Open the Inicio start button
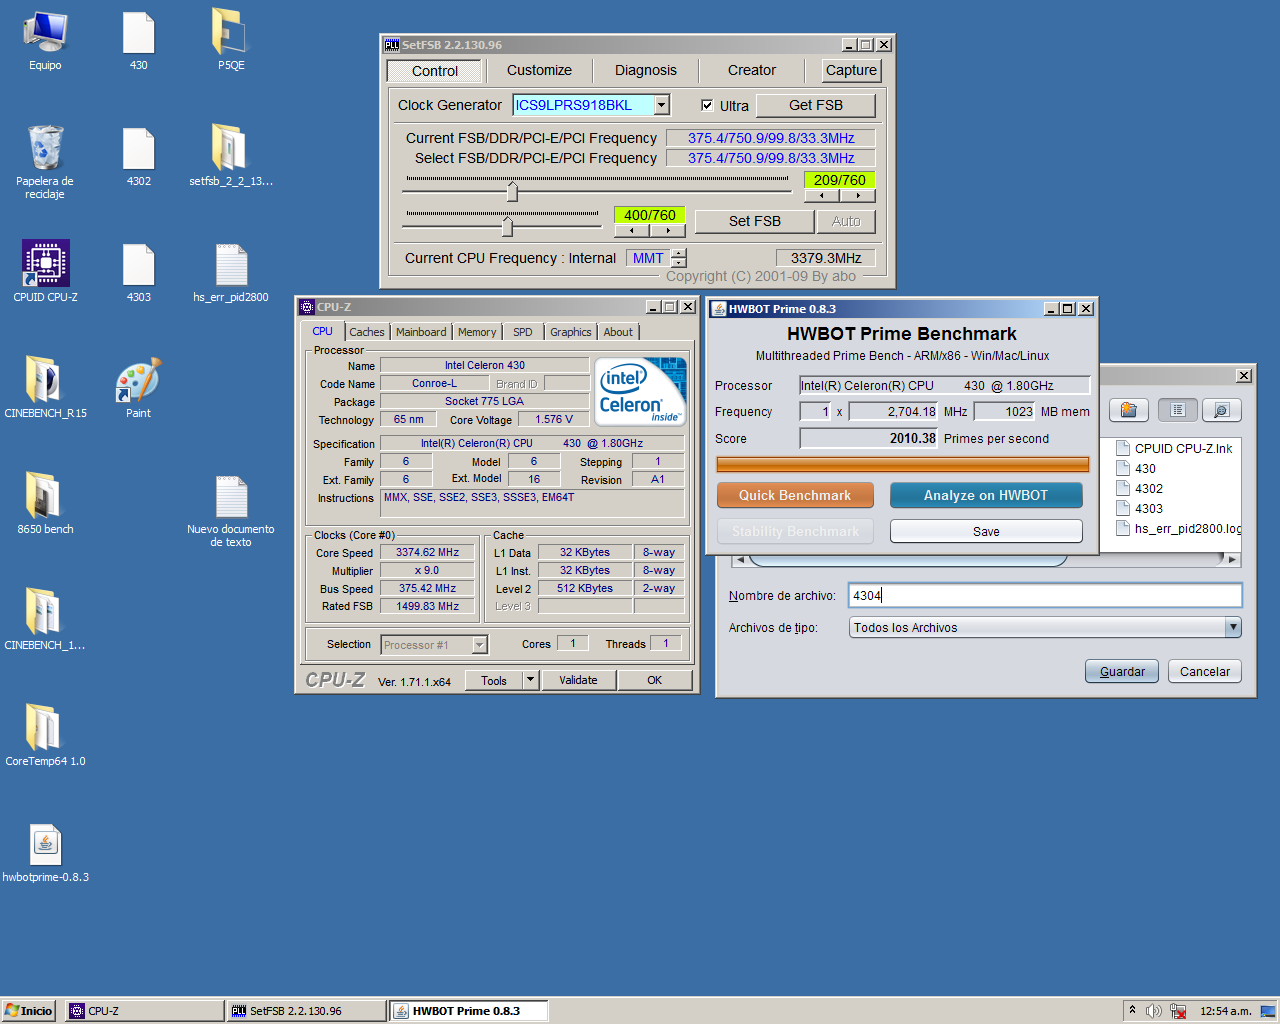Viewport: 1280px width, 1024px height. coord(28,1011)
